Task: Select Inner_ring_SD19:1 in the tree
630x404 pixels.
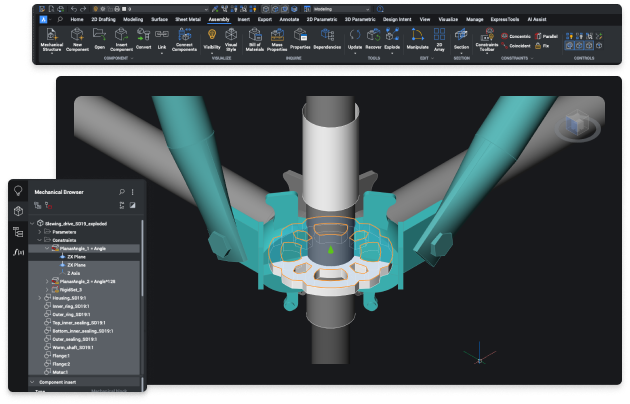Action: click(71, 306)
